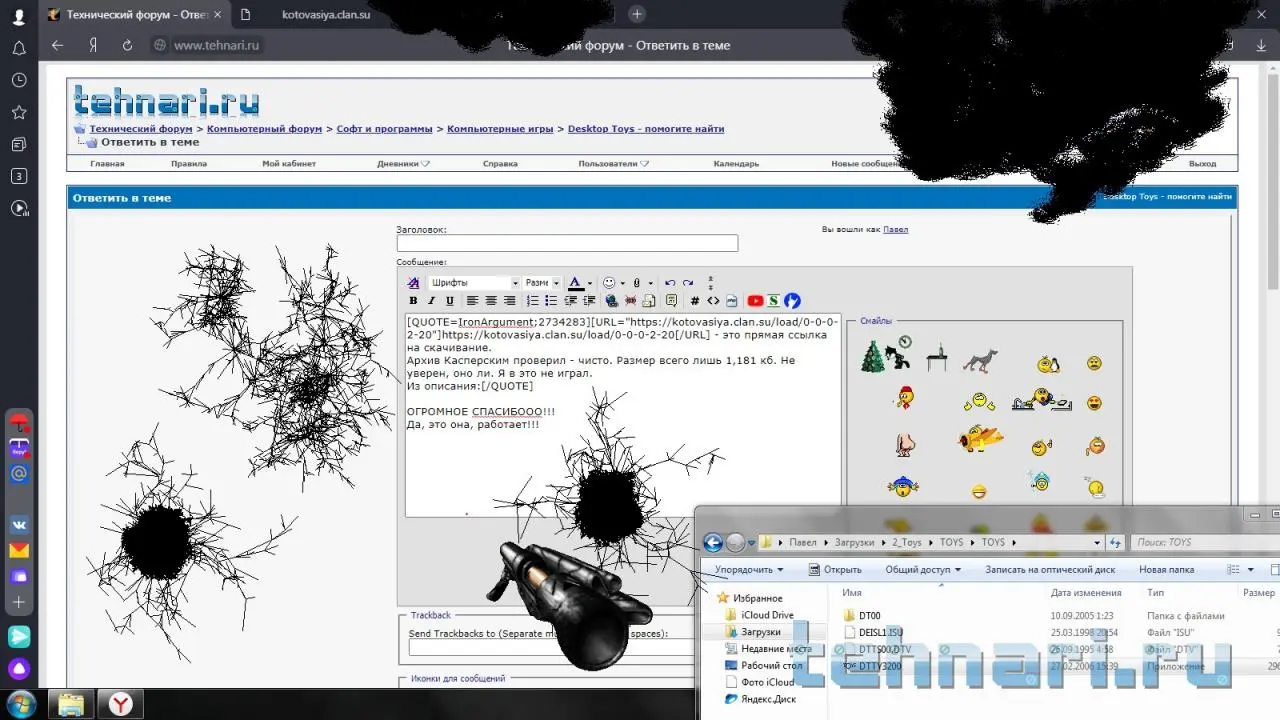
Task: Open the Шрифты font dropdown
Action: pyautogui.click(x=474, y=283)
